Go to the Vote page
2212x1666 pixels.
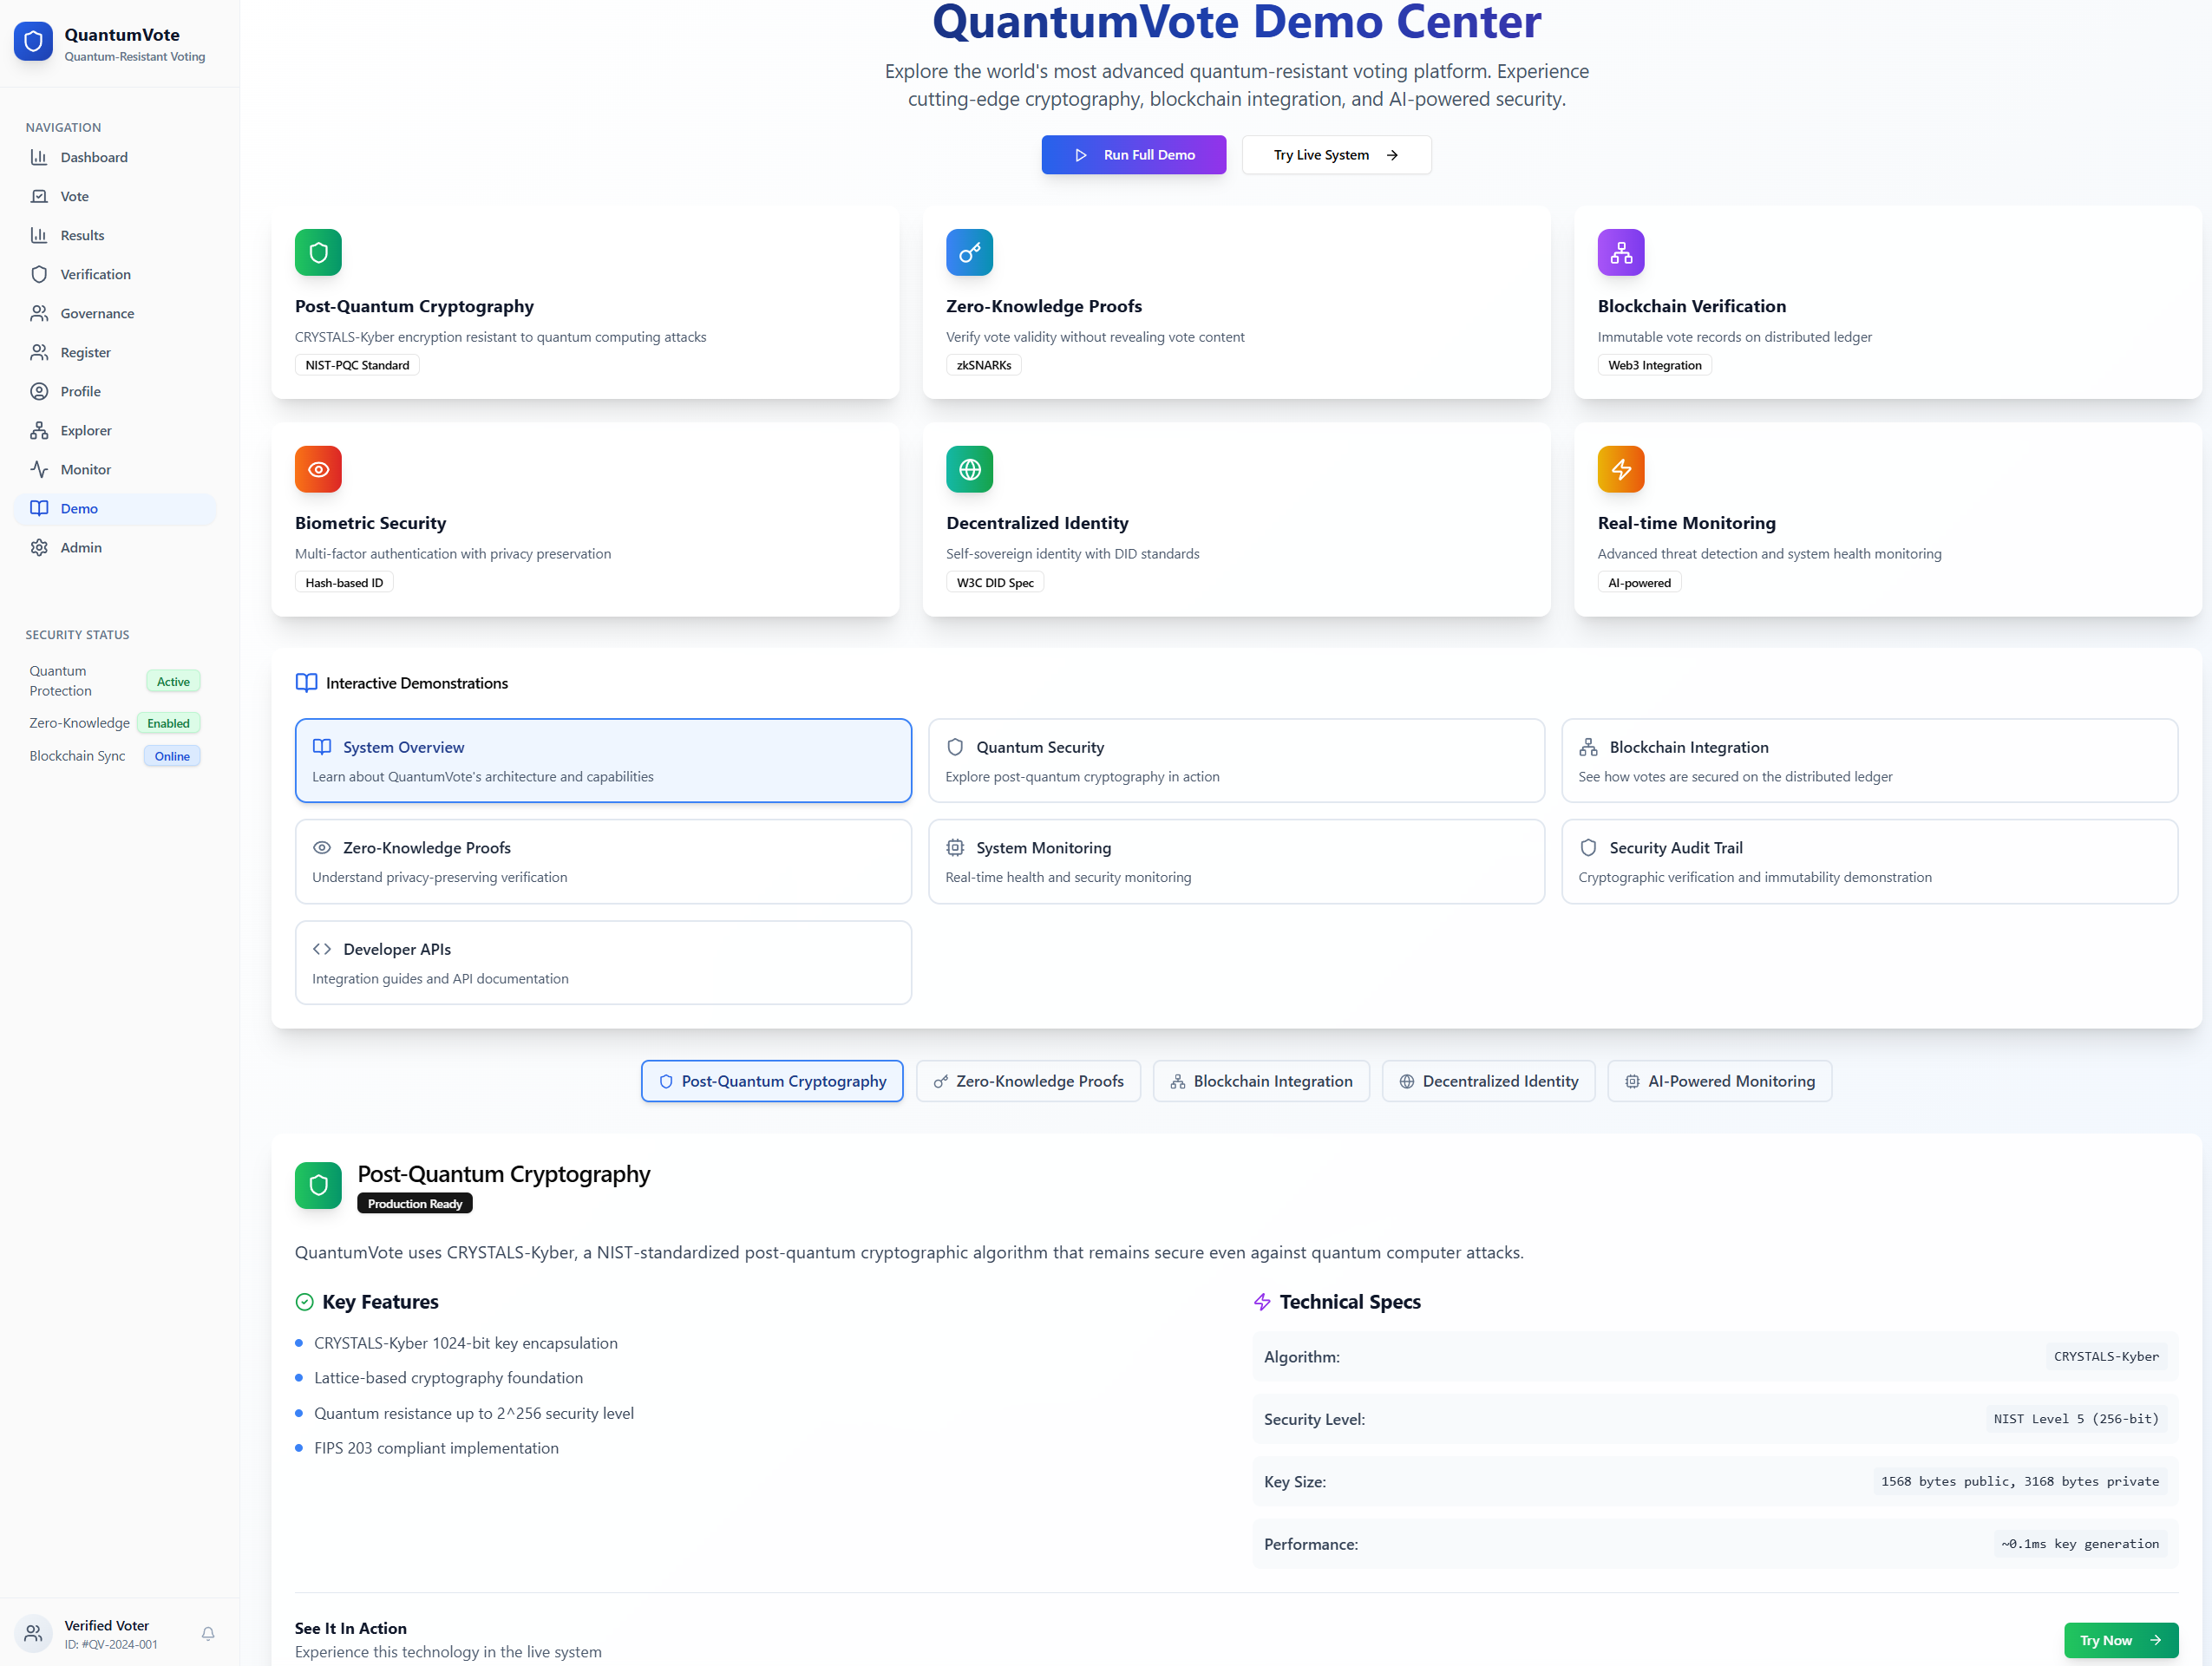(x=115, y=196)
